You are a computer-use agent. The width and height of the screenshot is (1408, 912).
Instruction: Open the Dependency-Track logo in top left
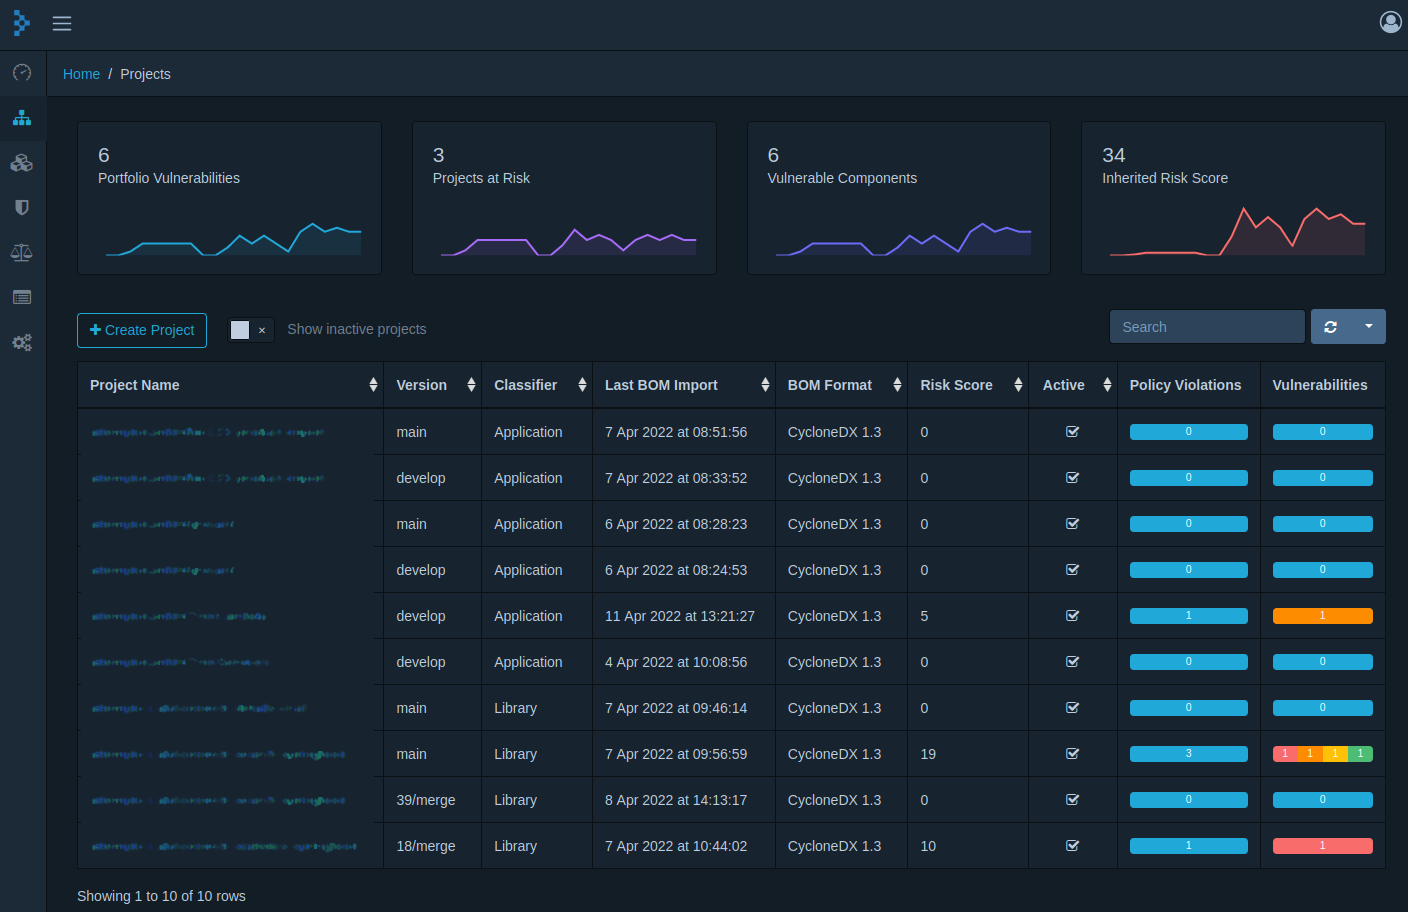21,22
